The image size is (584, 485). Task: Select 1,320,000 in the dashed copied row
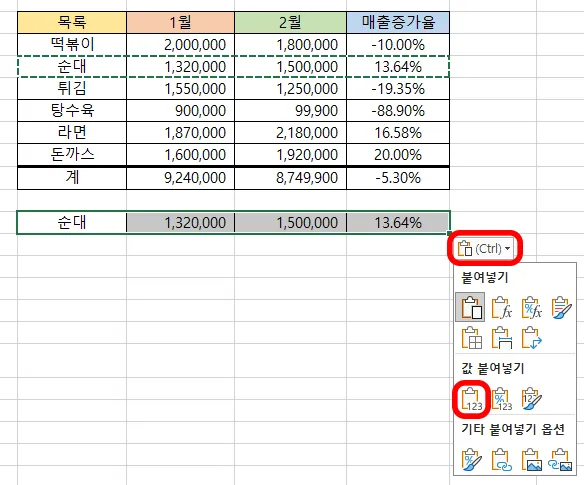[x=180, y=67]
